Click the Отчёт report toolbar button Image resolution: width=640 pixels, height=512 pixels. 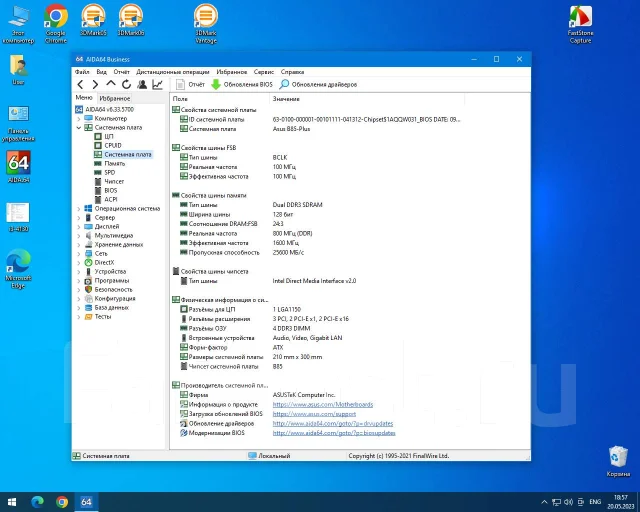pos(190,85)
